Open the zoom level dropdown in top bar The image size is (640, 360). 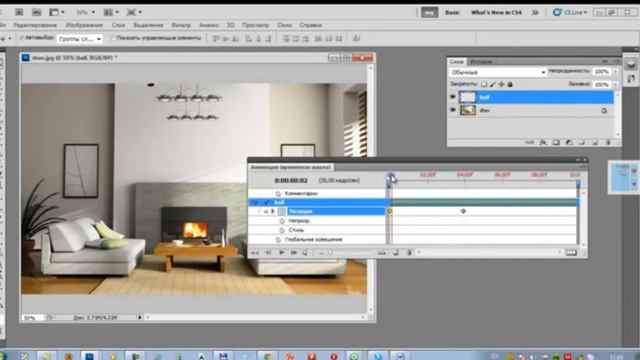(x=85, y=12)
